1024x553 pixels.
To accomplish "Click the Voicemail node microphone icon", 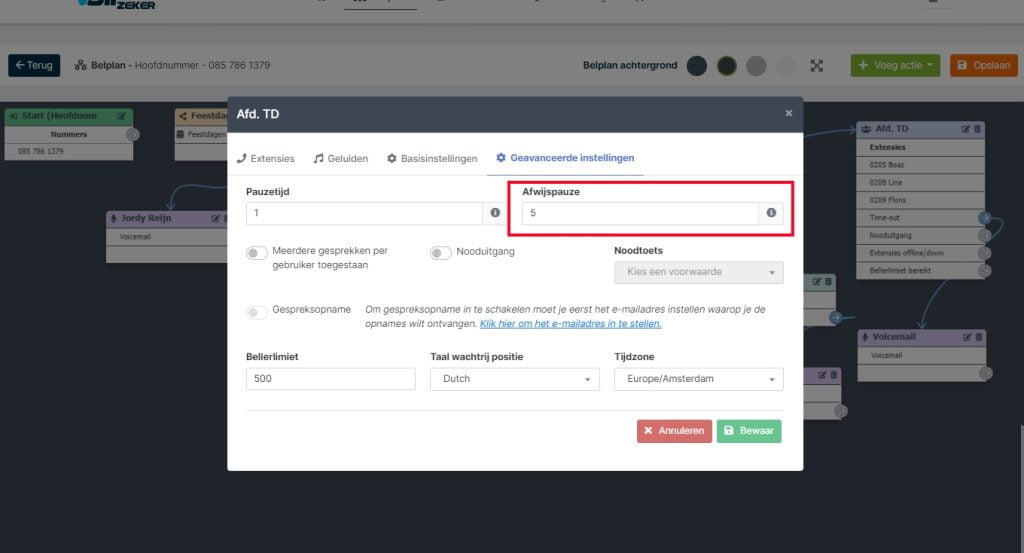I will [x=865, y=337].
